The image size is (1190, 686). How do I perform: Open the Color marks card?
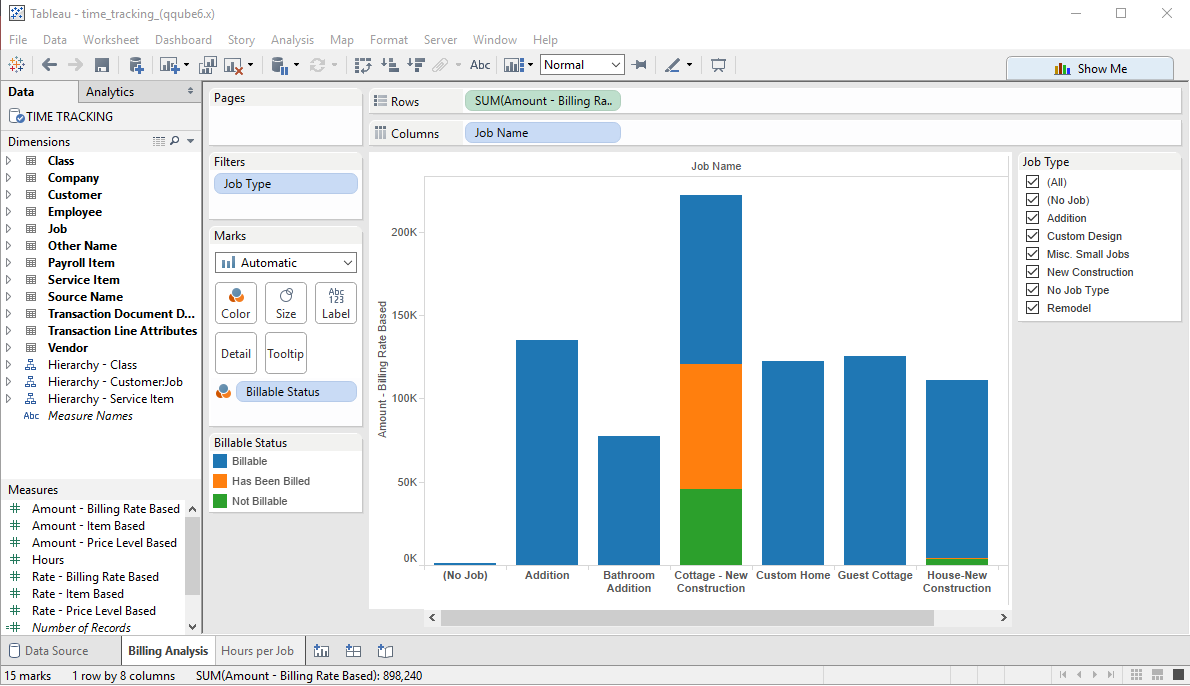(x=236, y=302)
